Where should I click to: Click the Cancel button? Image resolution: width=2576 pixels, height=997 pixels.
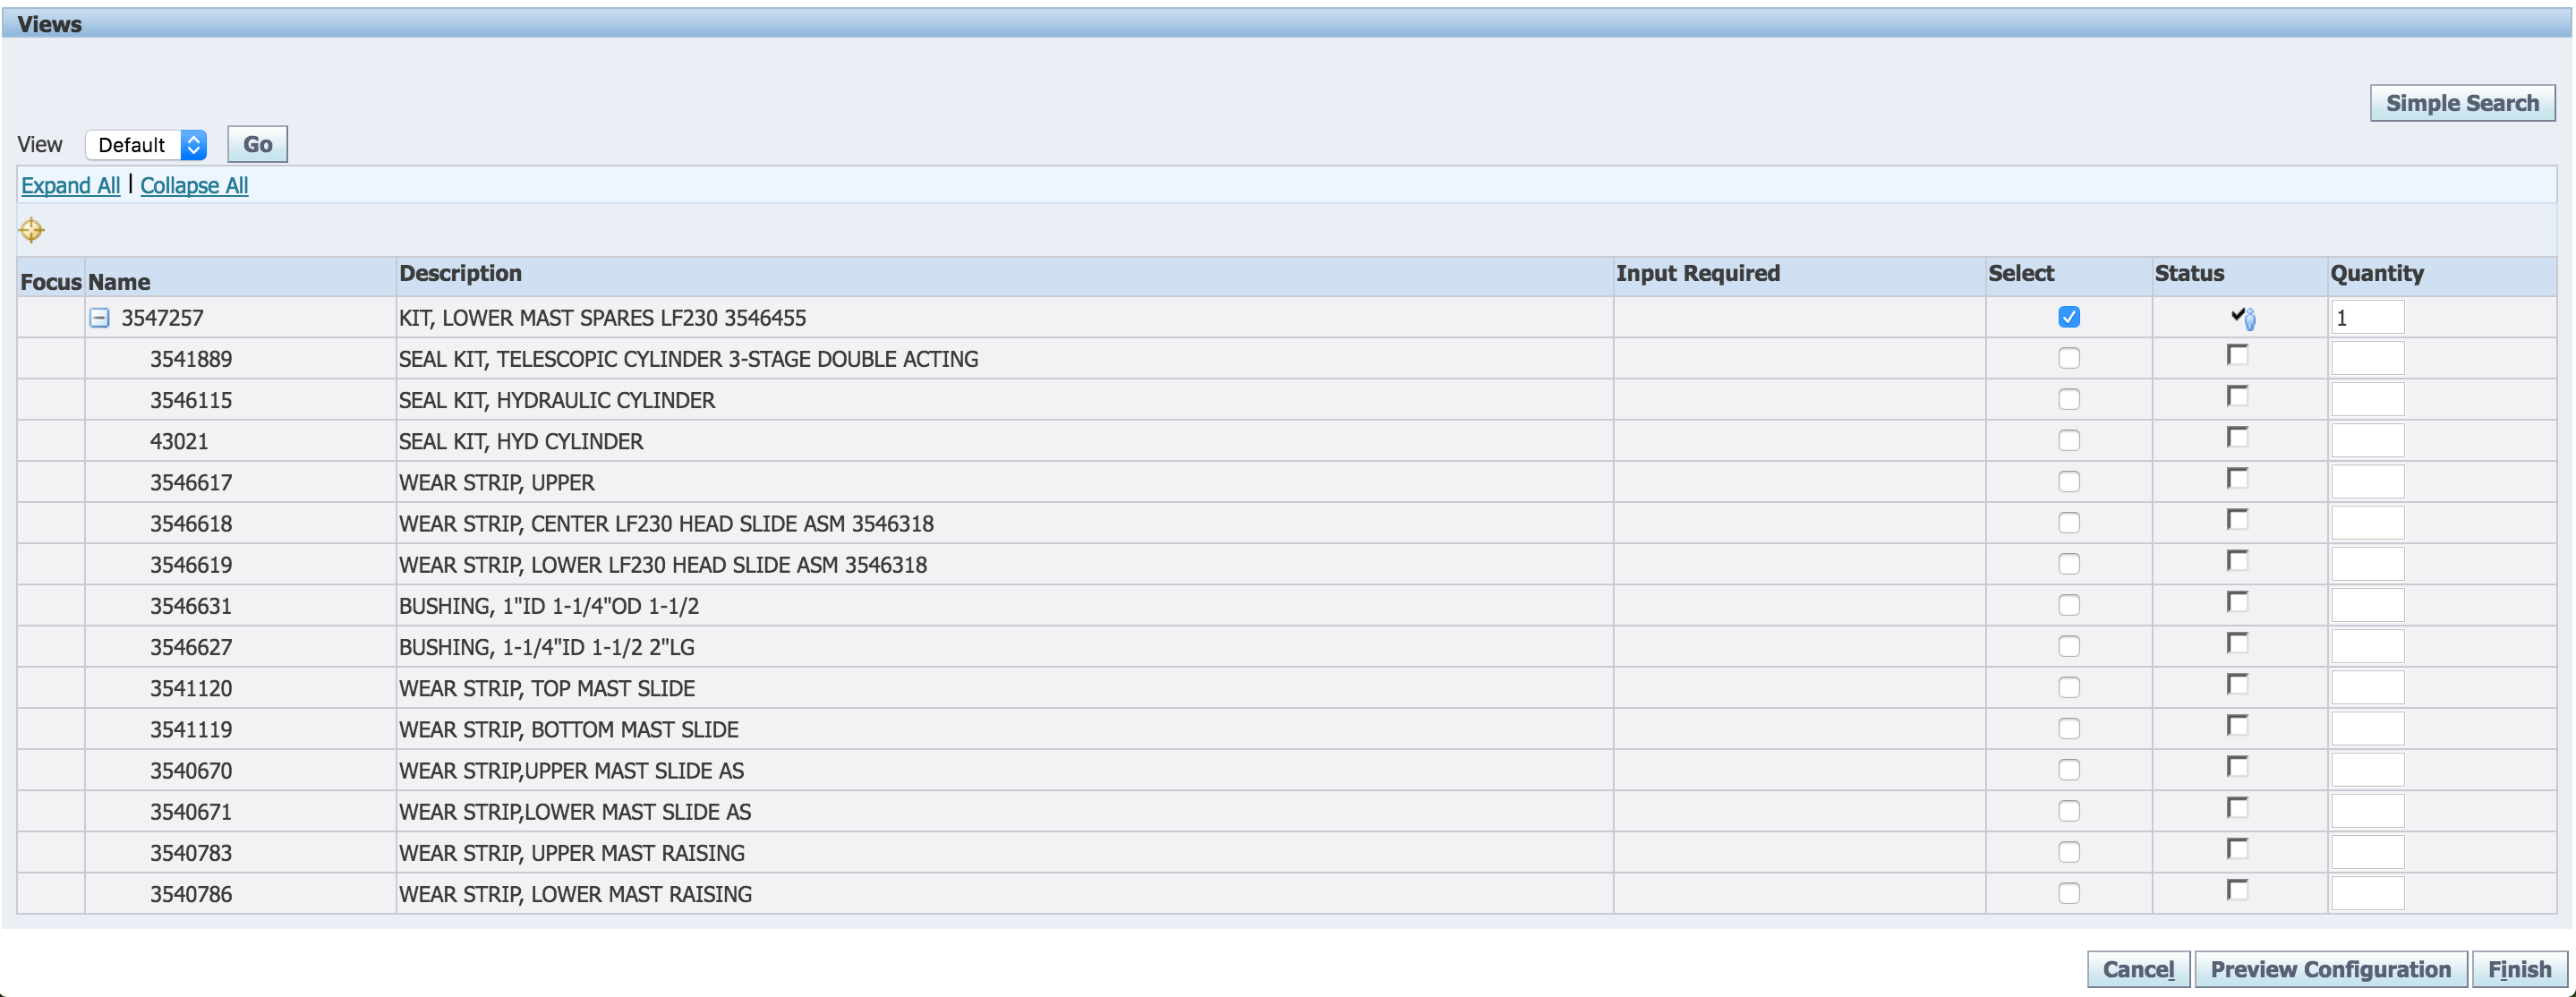click(x=2138, y=969)
